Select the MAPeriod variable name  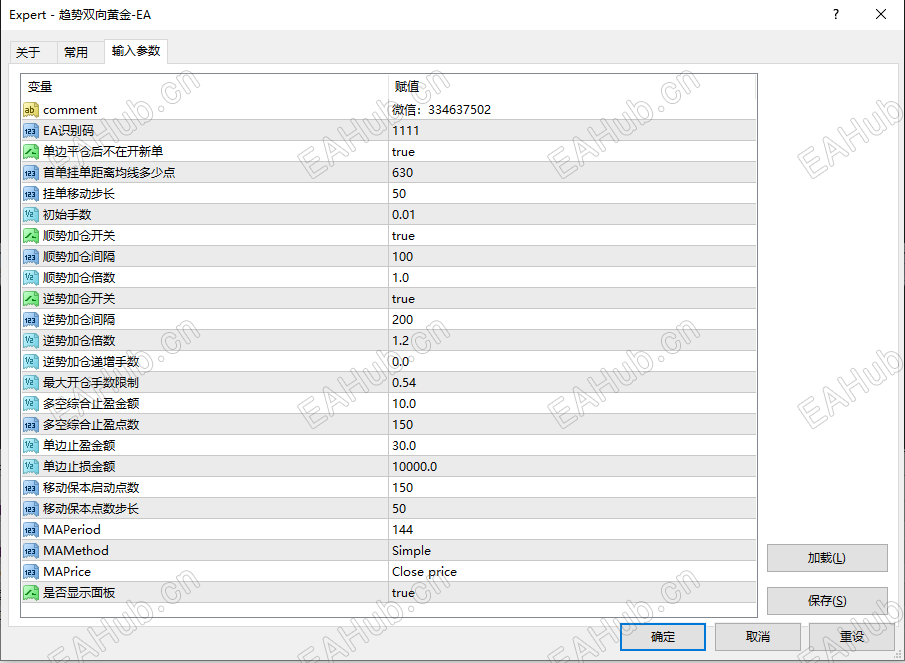72,530
